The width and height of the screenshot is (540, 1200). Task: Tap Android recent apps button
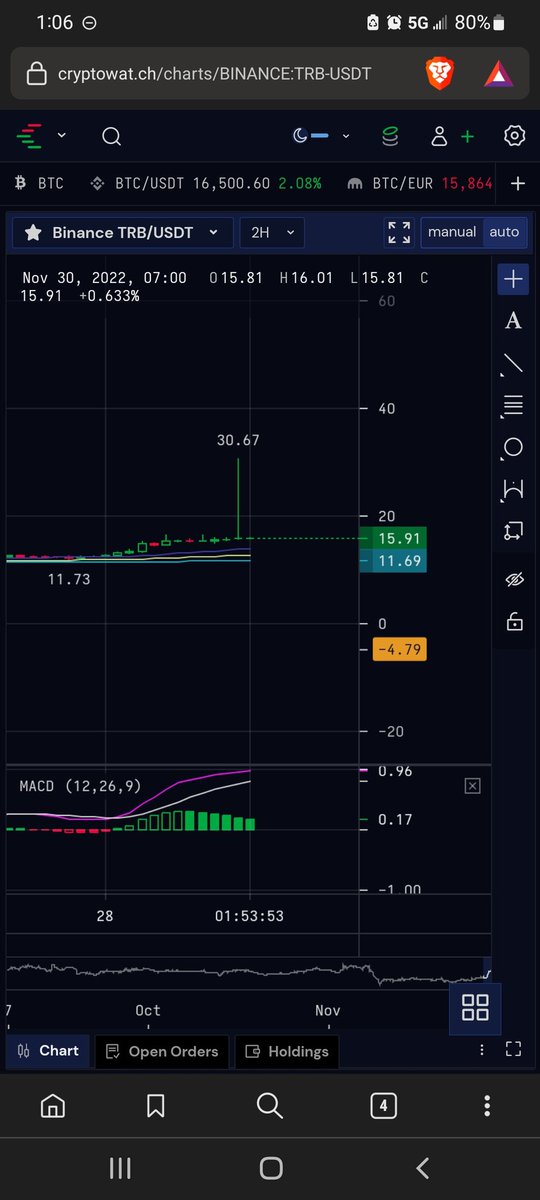[120, 1168]
